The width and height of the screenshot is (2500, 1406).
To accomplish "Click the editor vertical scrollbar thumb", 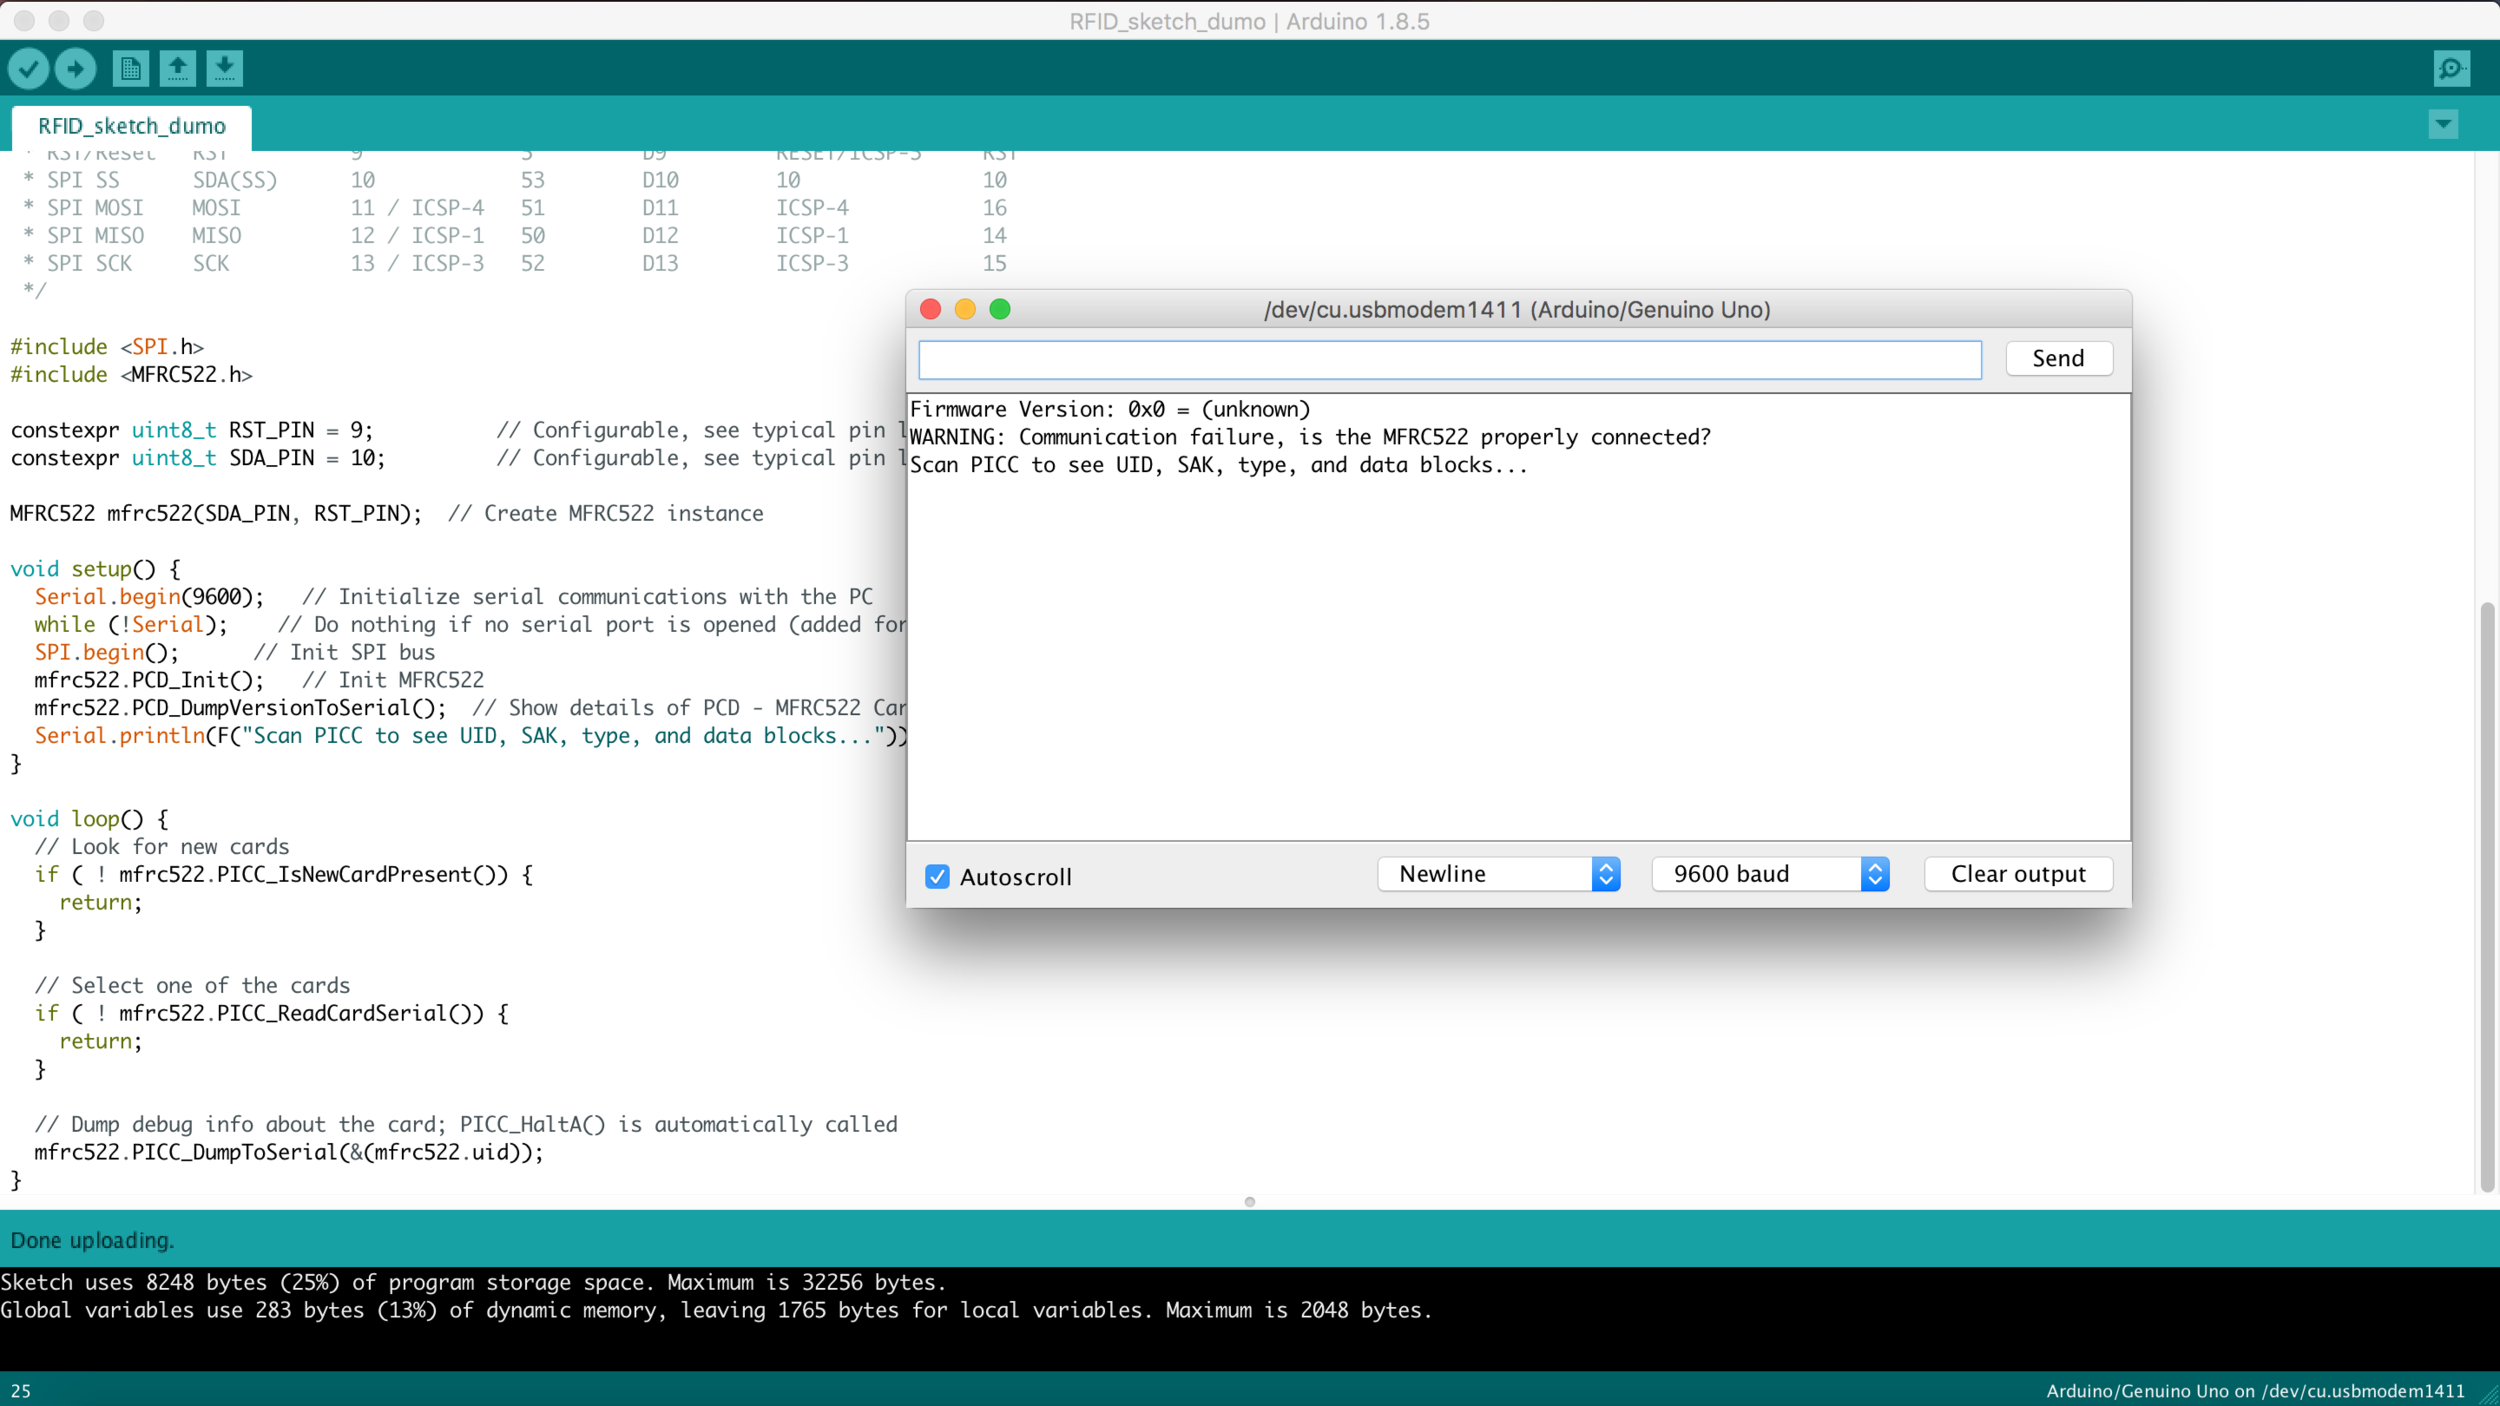I will point(2487,895).
